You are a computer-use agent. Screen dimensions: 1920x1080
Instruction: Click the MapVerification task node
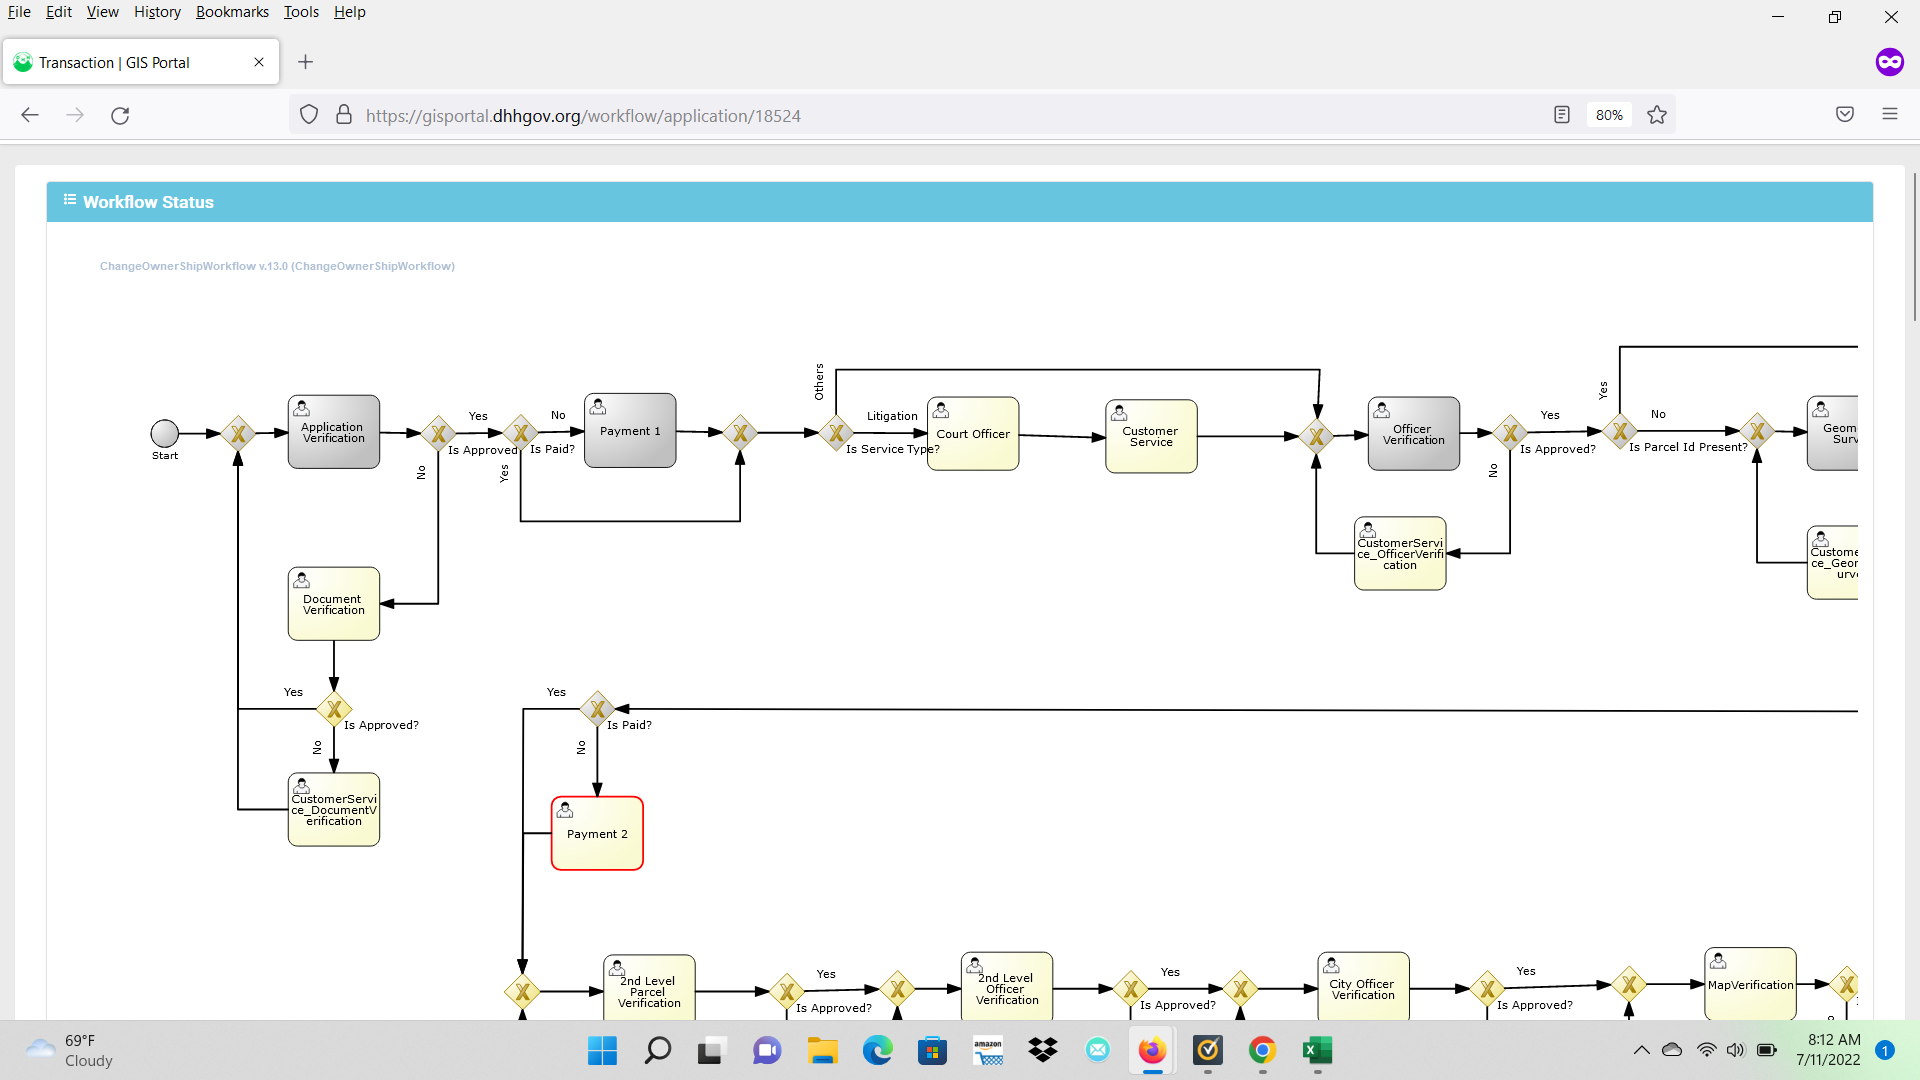[1750, 984]
